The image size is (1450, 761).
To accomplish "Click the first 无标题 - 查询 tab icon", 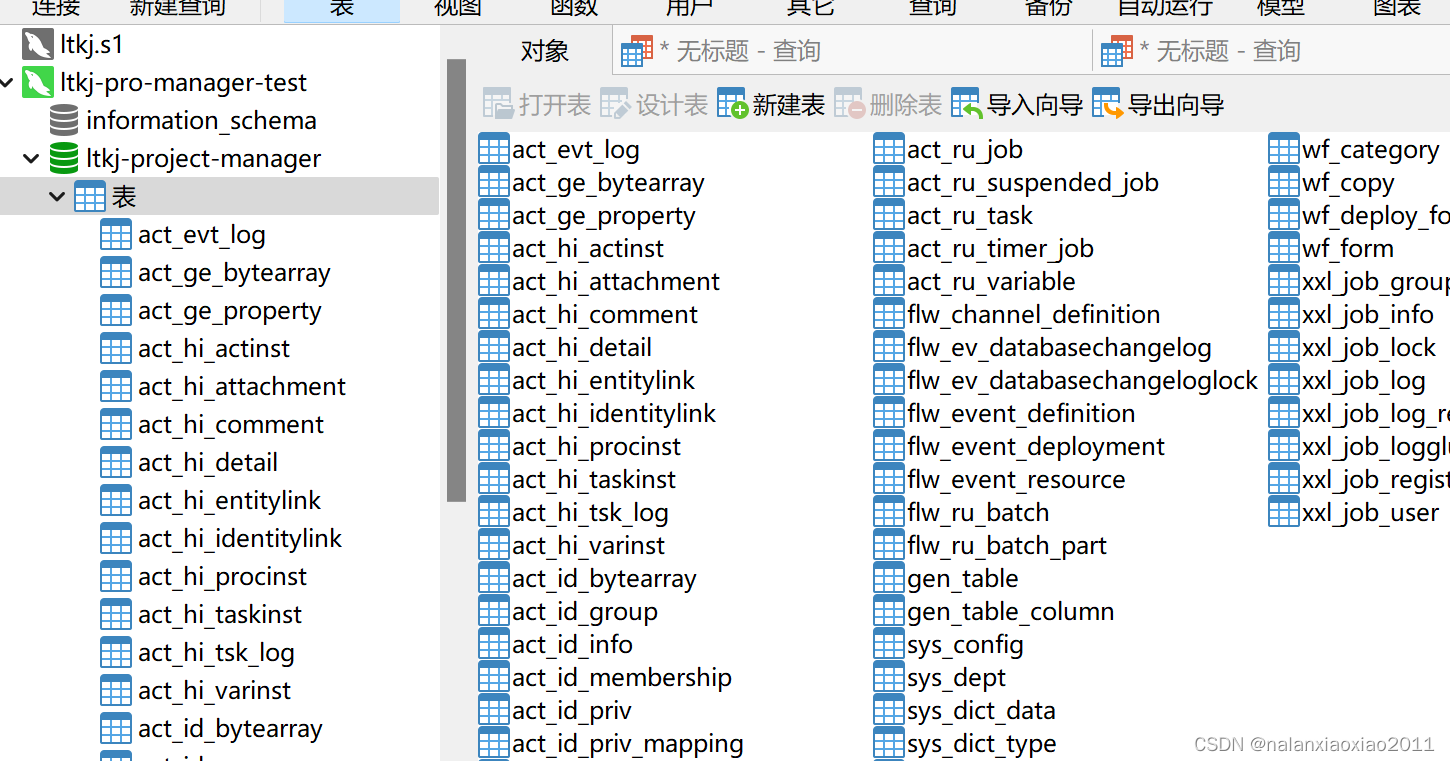I will pyautogui.click(x=637, y=51).
